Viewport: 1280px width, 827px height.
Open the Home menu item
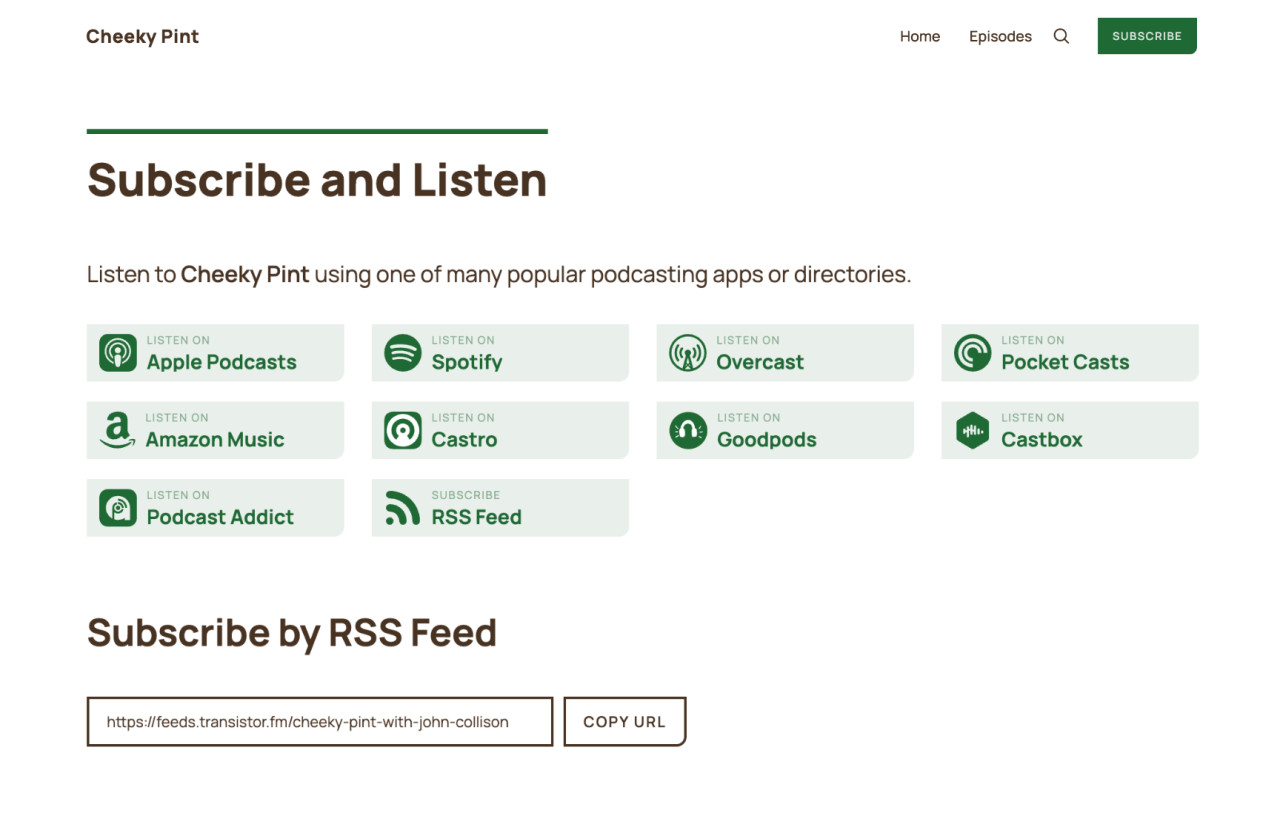point(919,36)
